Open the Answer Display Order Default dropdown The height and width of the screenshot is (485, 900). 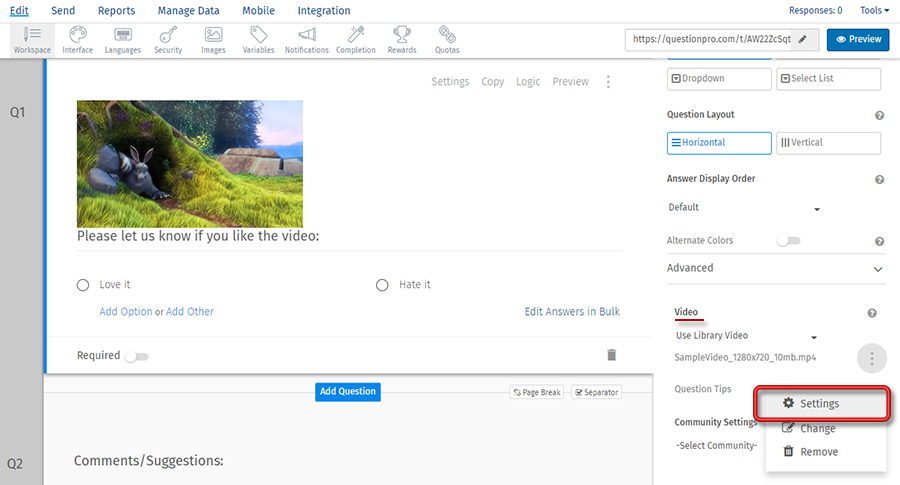pyautogui.click(x=744, y=208)
